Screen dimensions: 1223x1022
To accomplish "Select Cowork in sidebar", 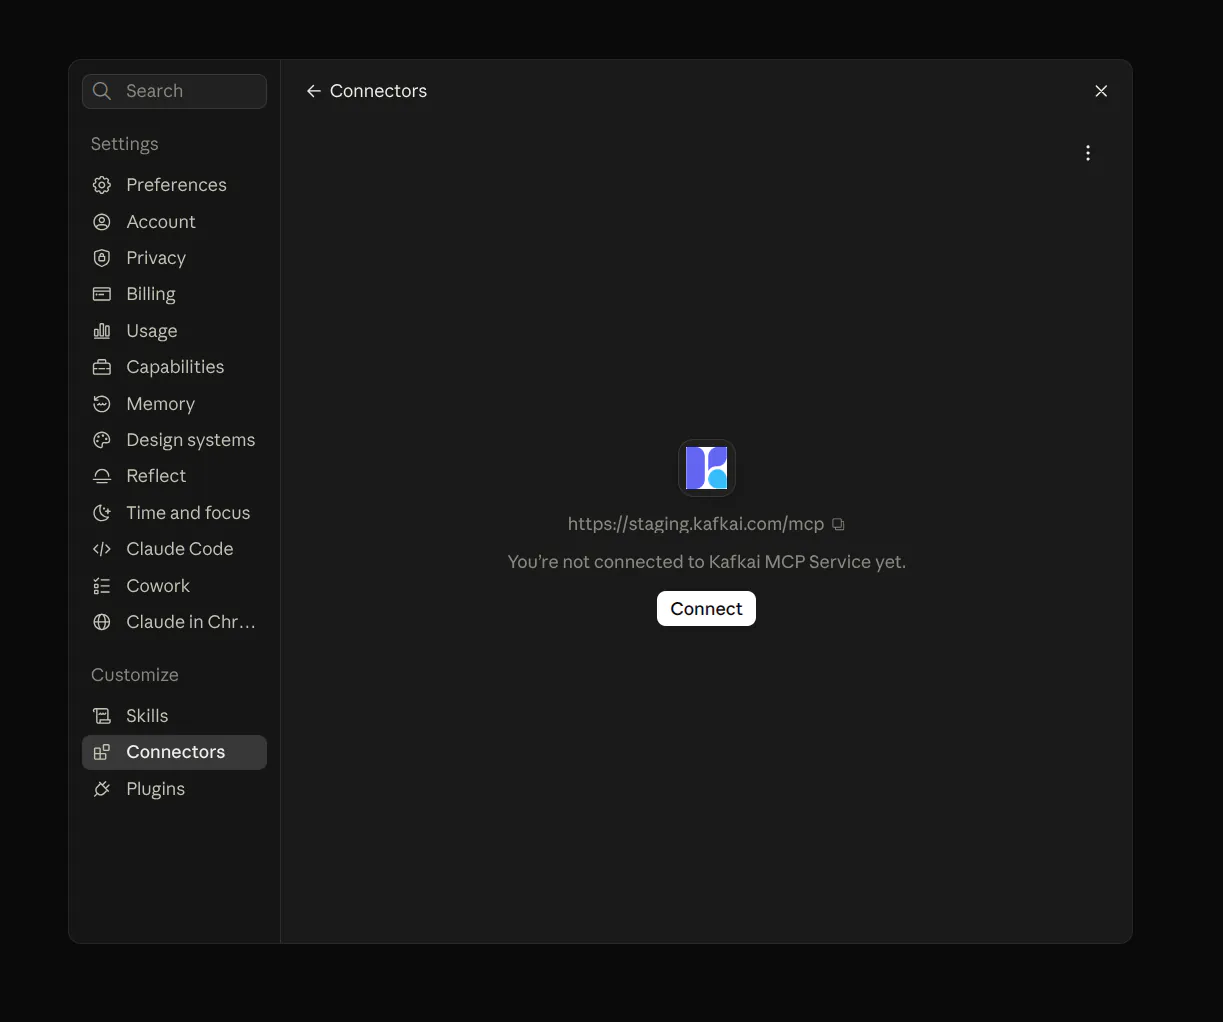I will point(174,586).
